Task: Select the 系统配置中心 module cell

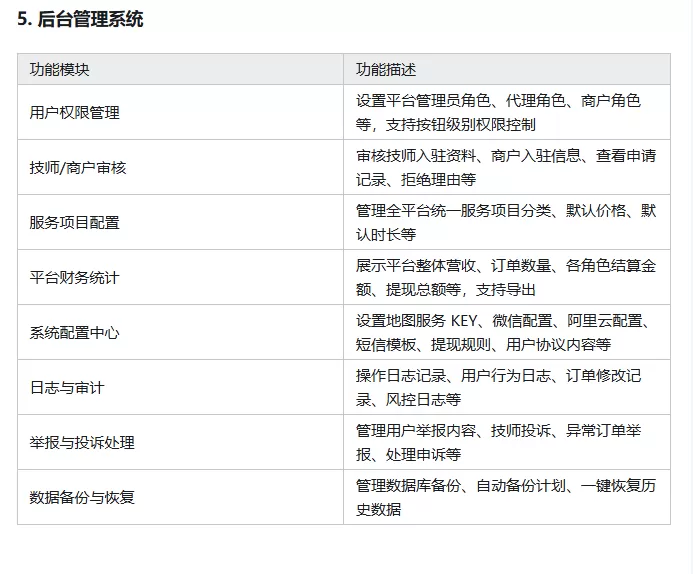Action: [75, 332]
